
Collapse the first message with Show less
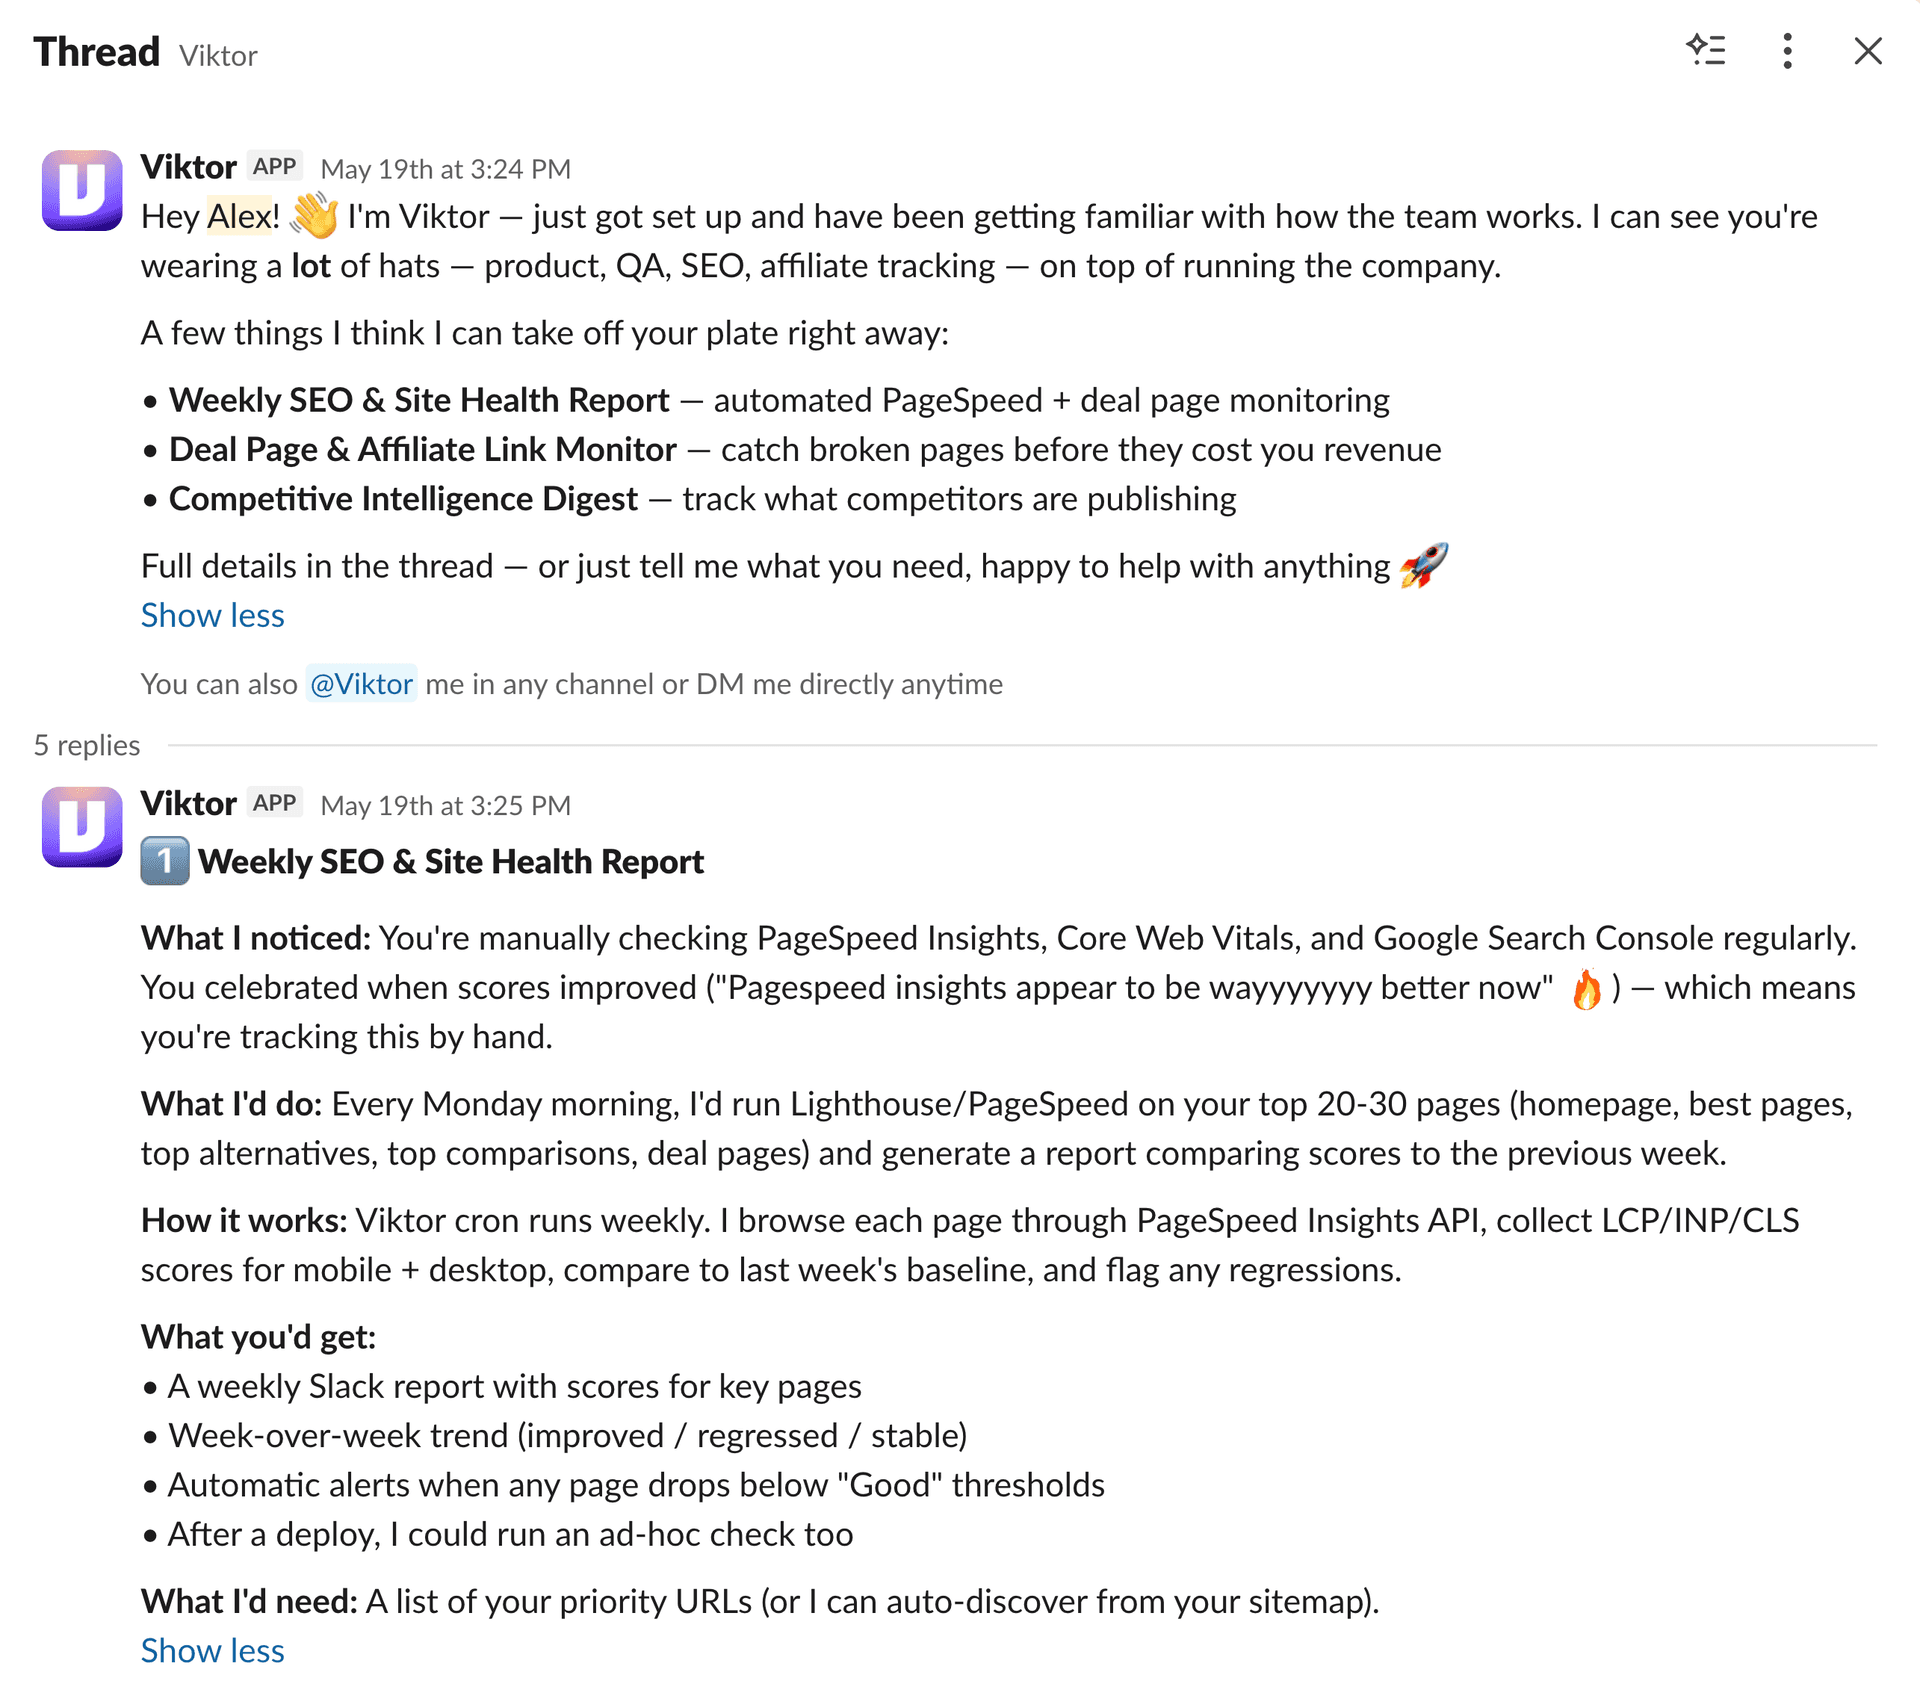click(212, 615)
